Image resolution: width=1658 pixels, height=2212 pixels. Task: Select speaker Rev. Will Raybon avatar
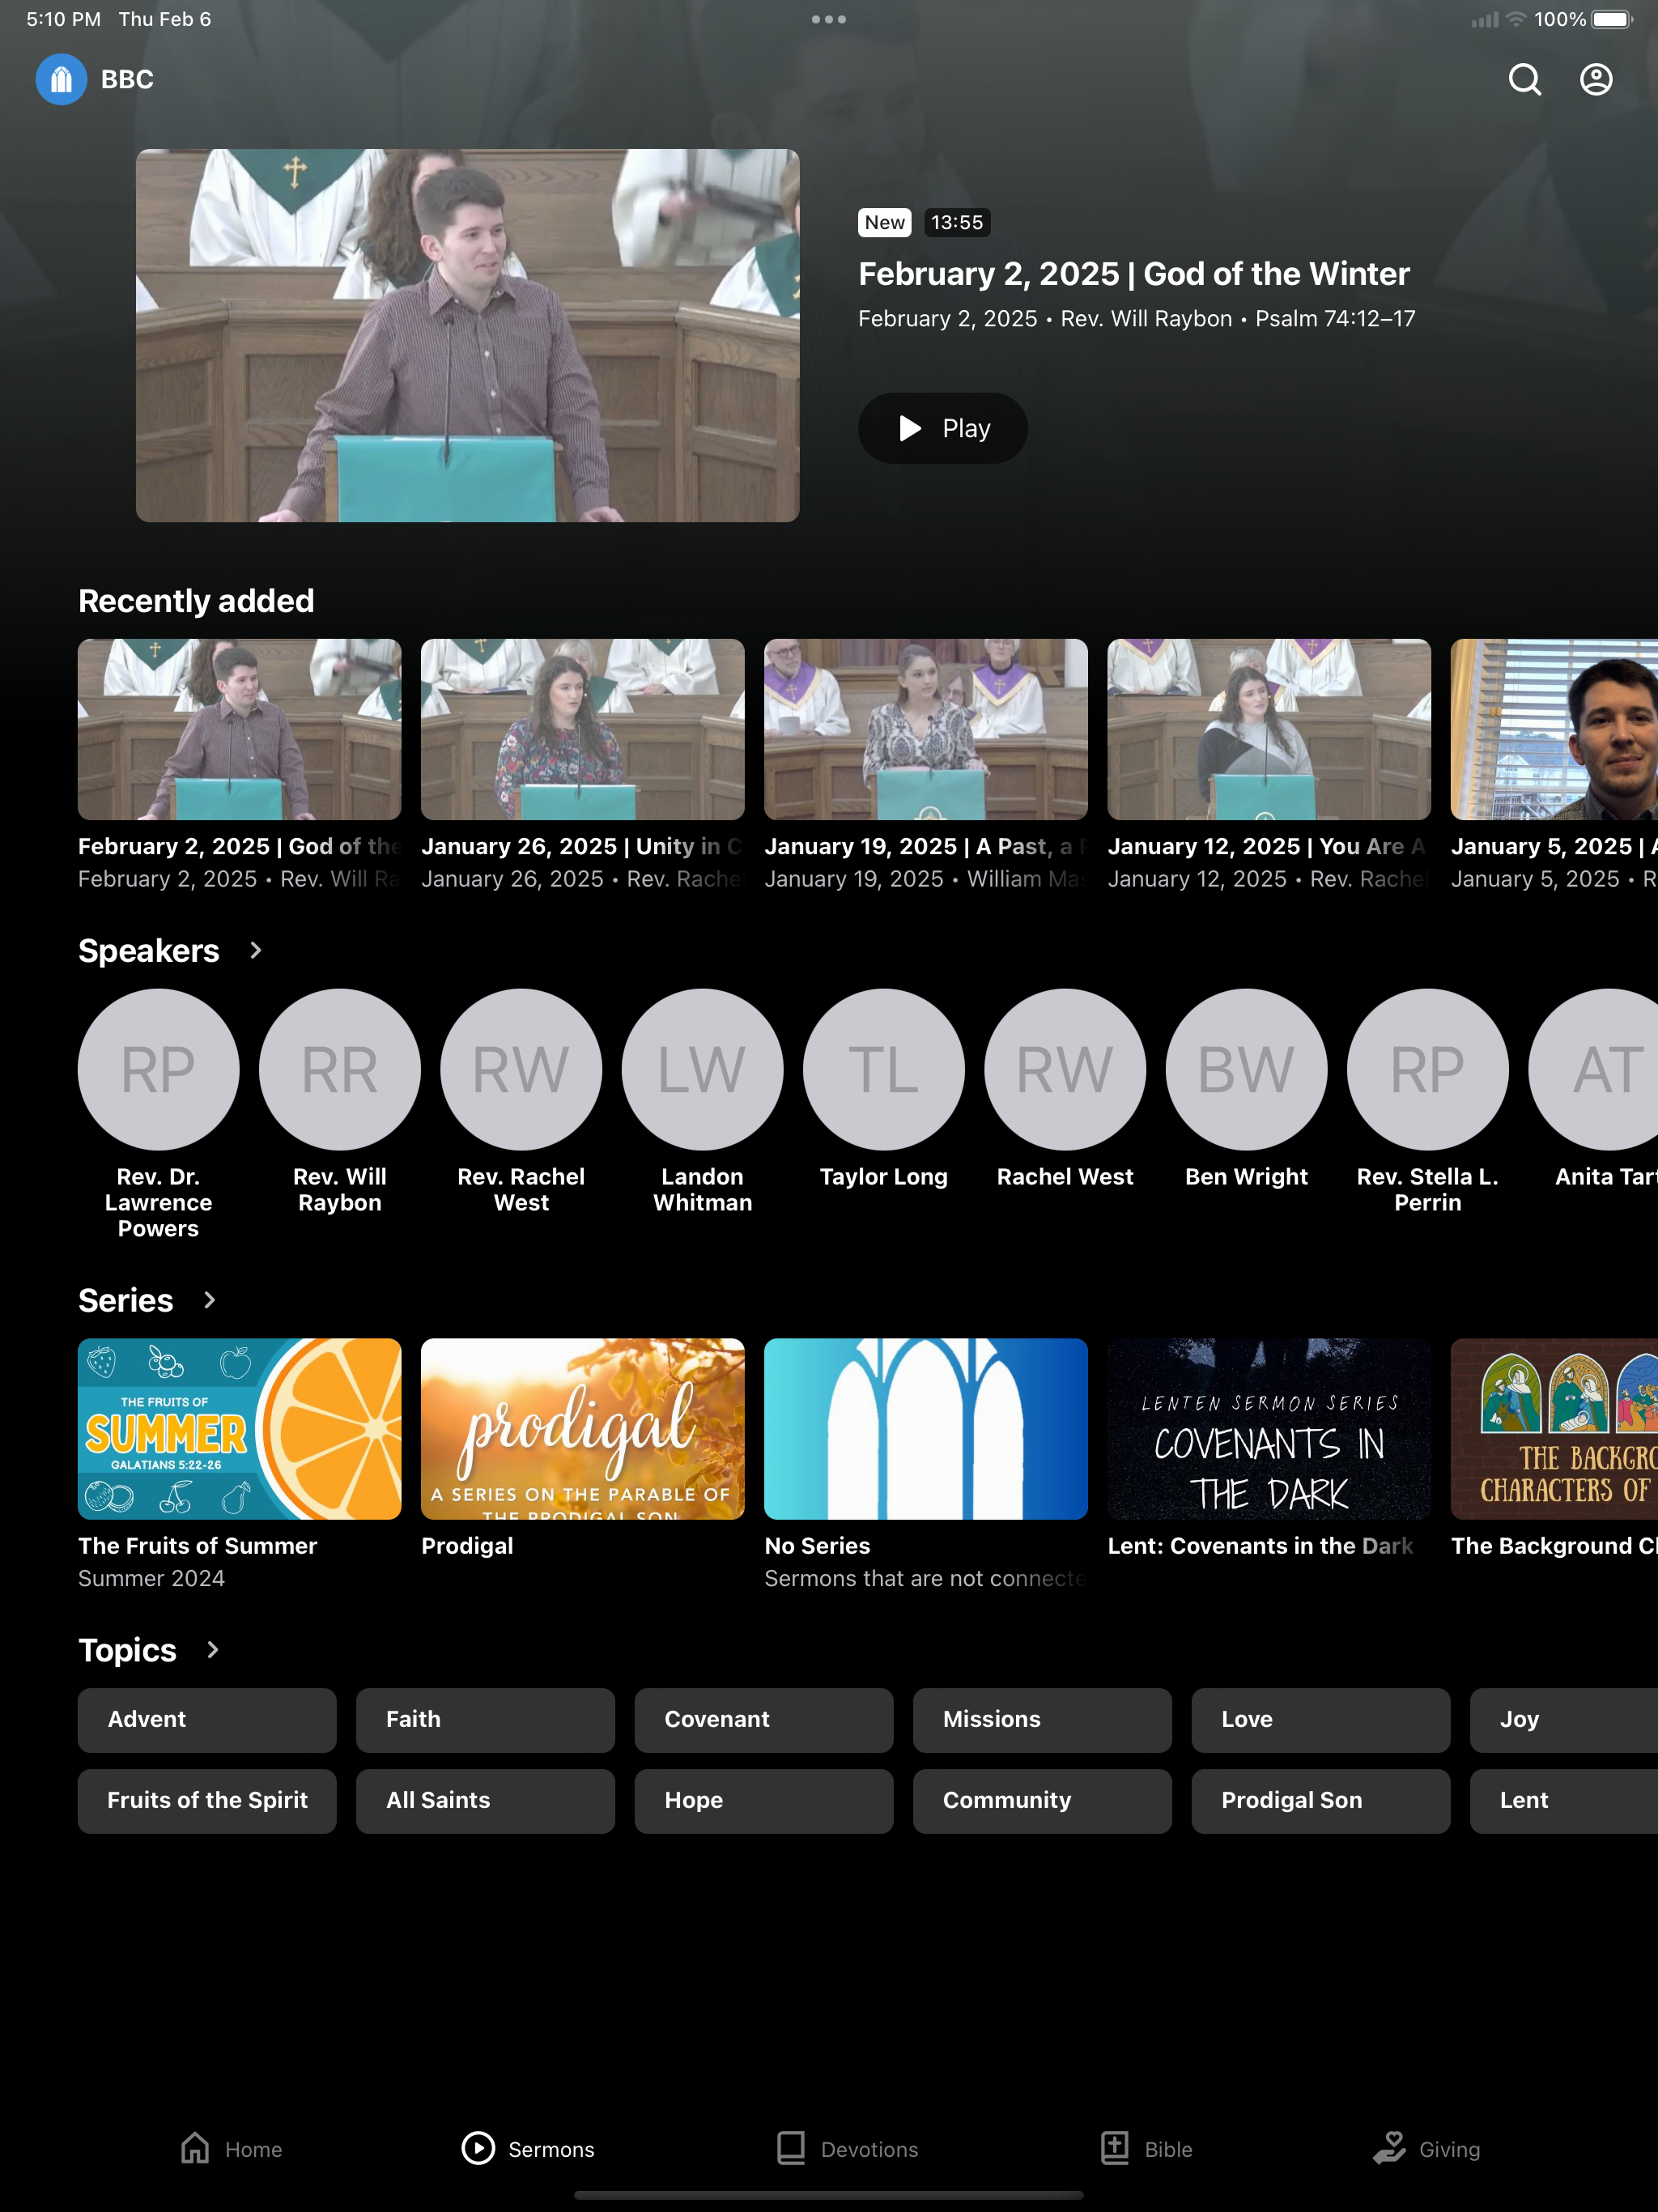click(340, 1069)
